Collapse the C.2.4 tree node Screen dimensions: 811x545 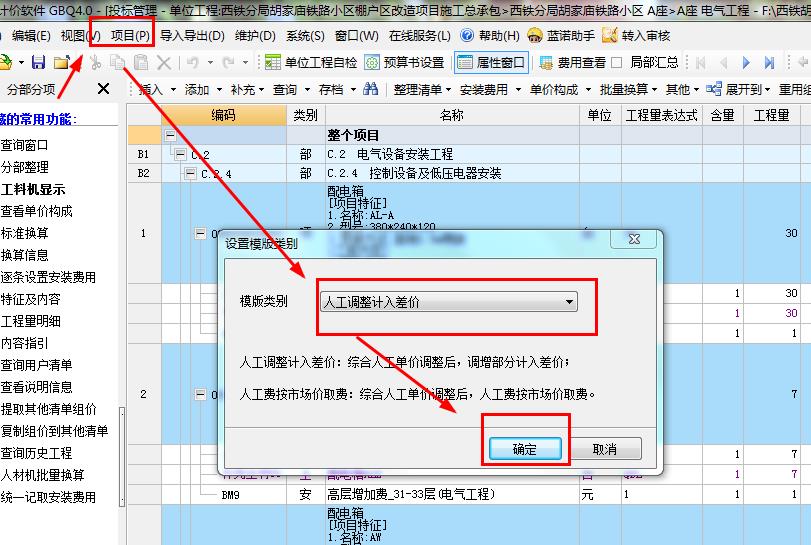pos(190,173)
